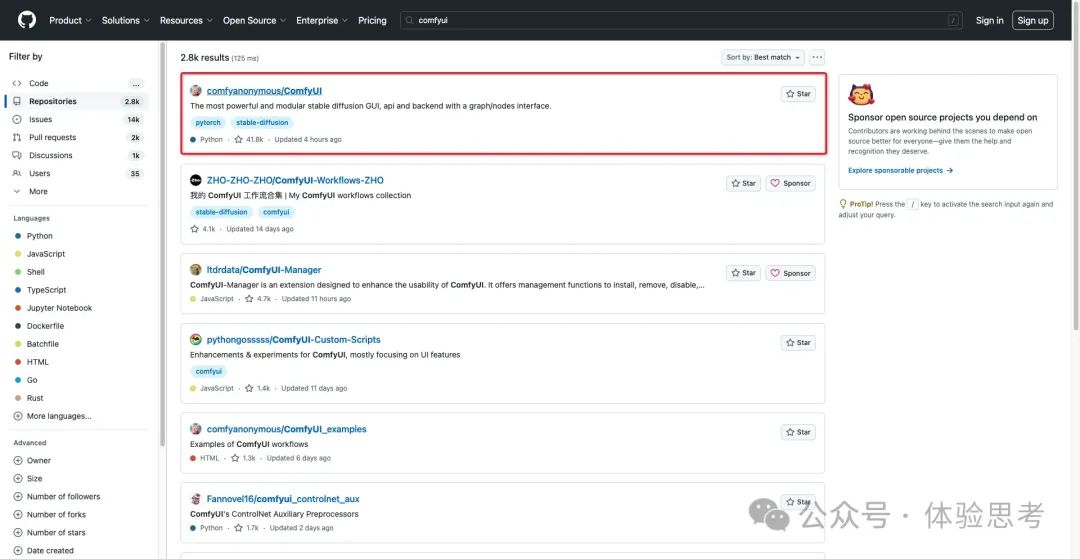Screen dimensions: 1080x559
Task: Star the ComfyUI-Custom-Scripts repository
Action: coord(798,342)
